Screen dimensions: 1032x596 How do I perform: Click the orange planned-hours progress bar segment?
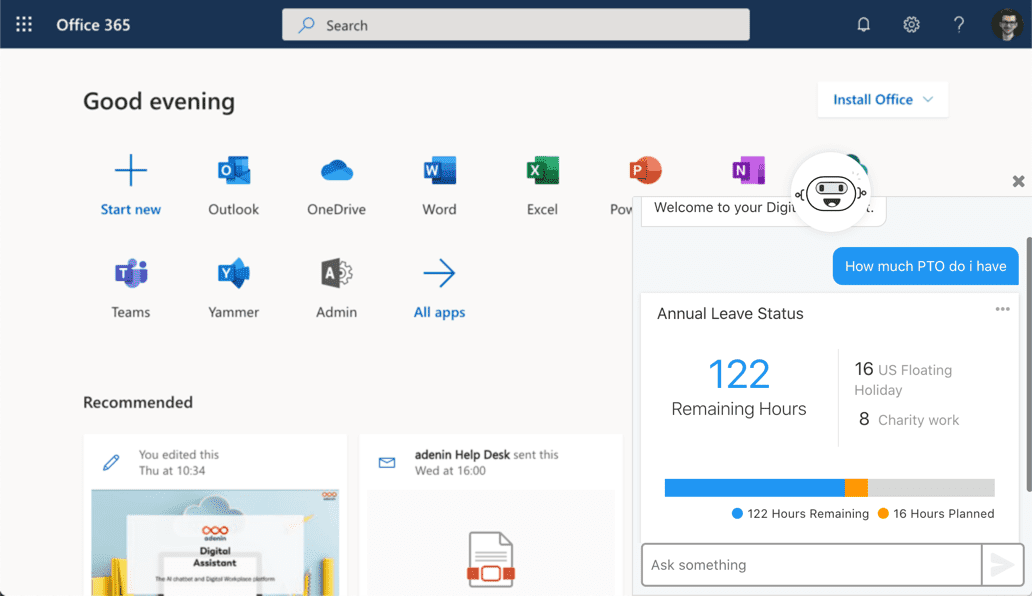click(x=856, y=487)
